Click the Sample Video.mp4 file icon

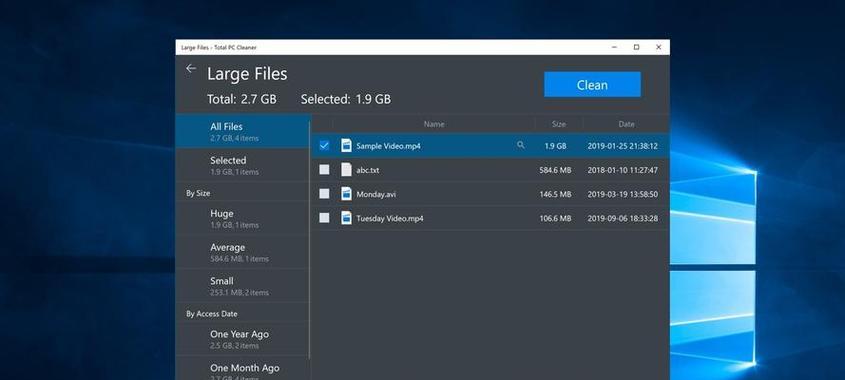(x=347, y=146)
